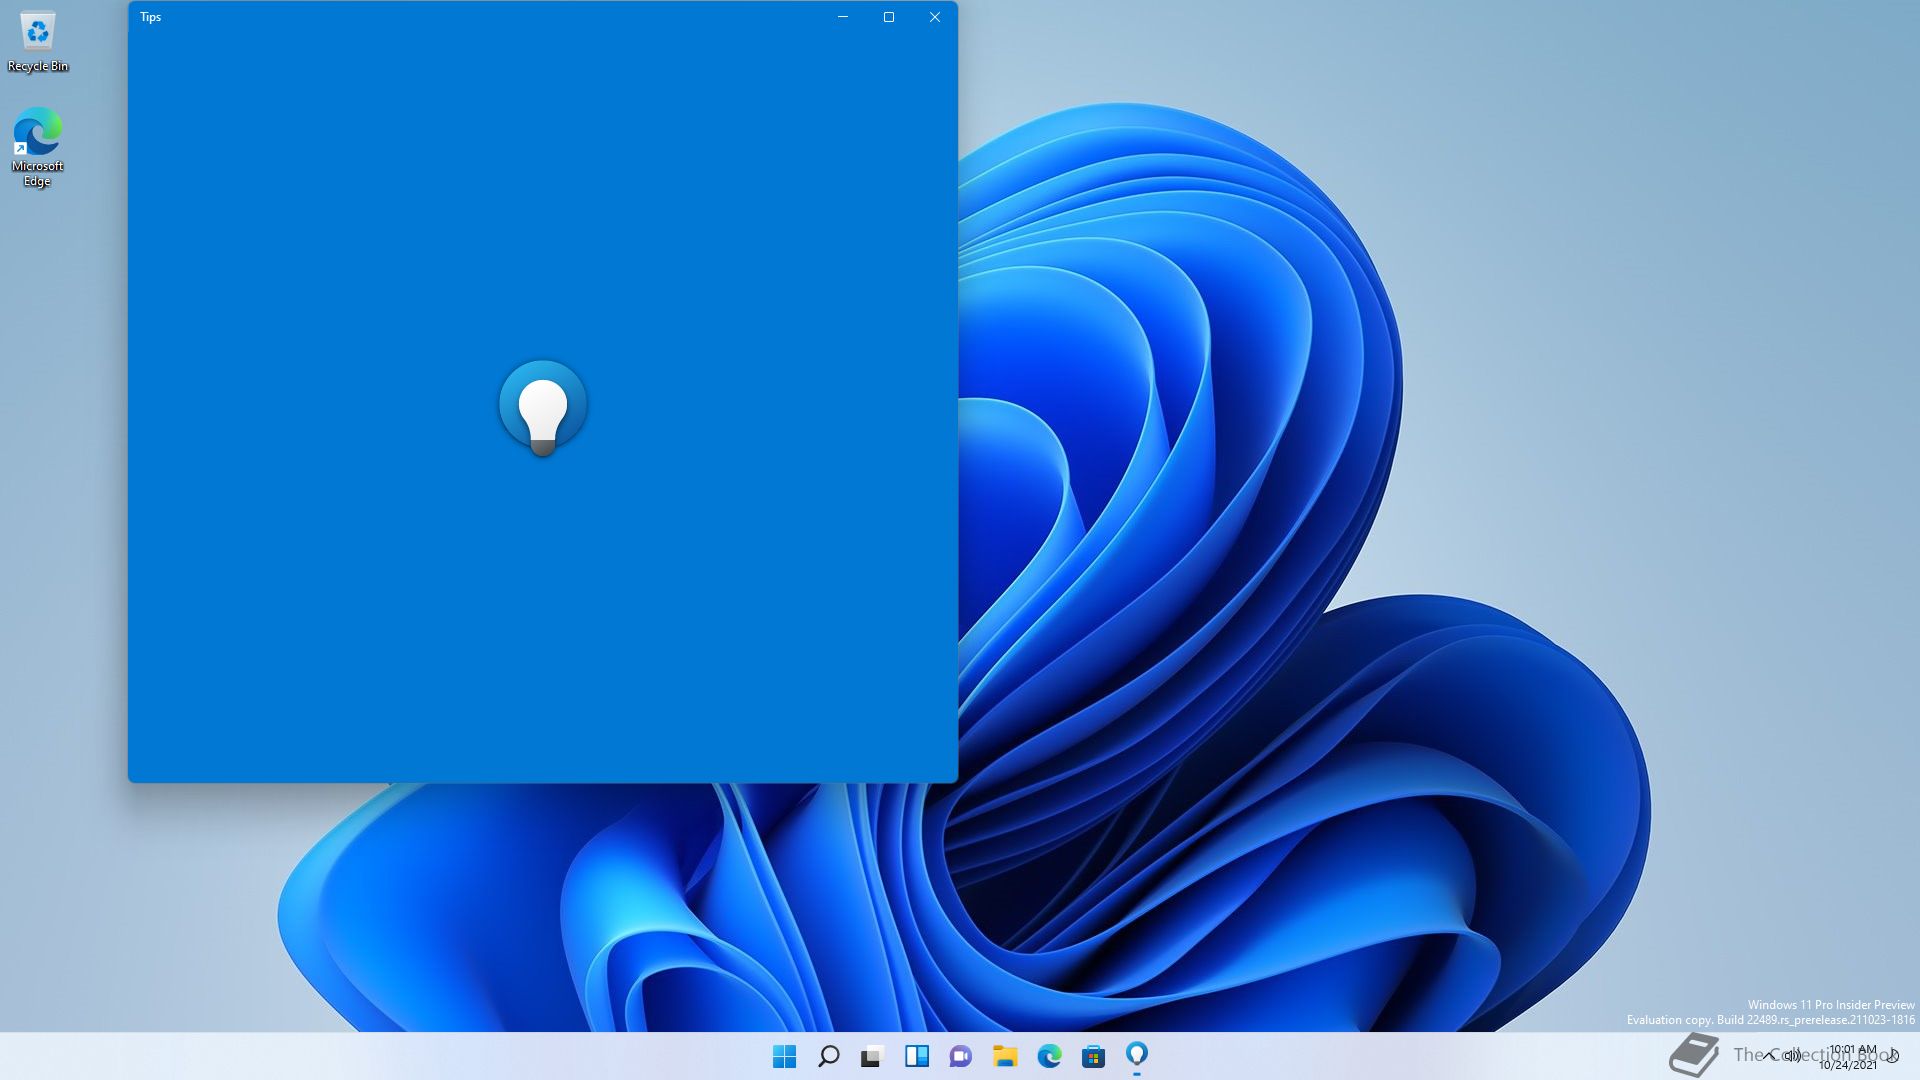Open Microsoft Store from taskbar
Image resolution: width=1920 pixels, height=1080 pixels.
tap(1093, 1056)
